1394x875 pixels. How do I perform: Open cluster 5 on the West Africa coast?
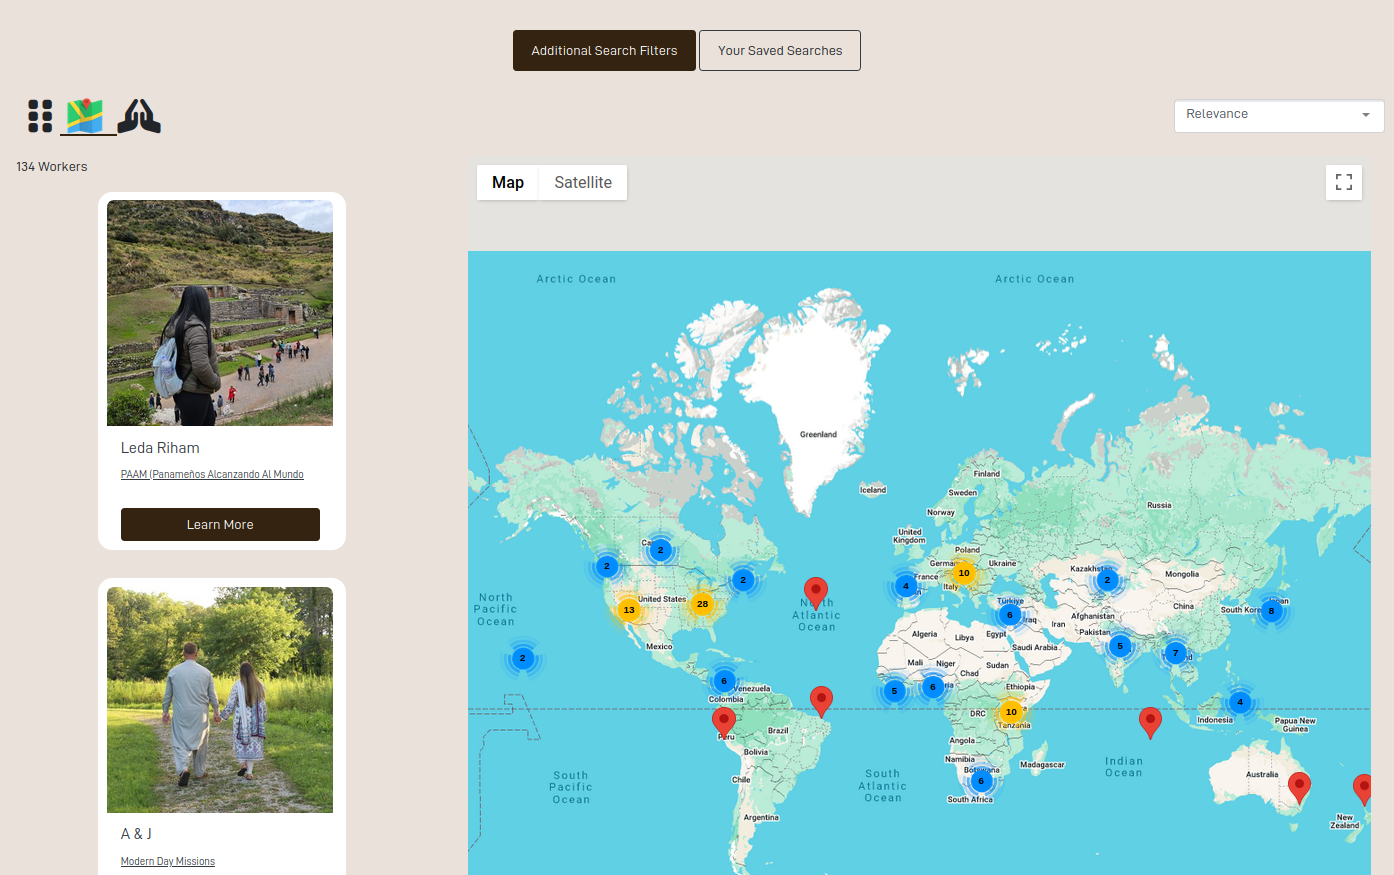(x=895, y=691)
